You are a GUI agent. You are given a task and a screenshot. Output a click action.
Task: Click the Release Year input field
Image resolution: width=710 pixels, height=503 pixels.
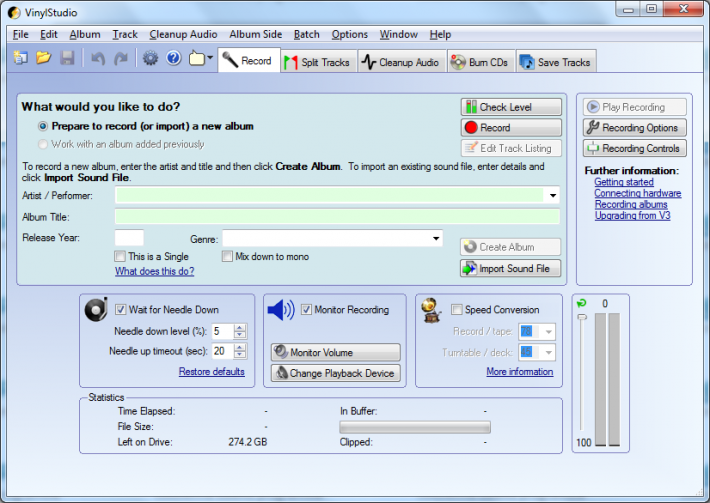[129, 238]
